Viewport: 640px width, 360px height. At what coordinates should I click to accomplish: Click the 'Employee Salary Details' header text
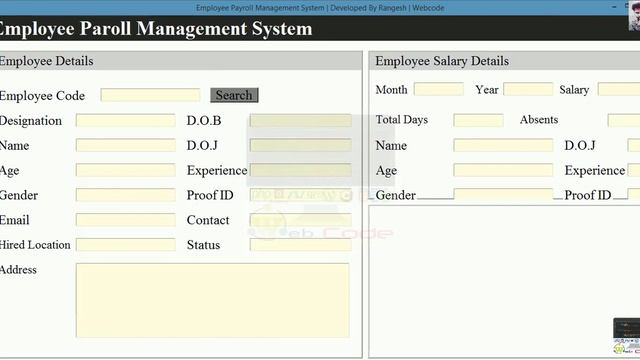[x=442, y=61]
